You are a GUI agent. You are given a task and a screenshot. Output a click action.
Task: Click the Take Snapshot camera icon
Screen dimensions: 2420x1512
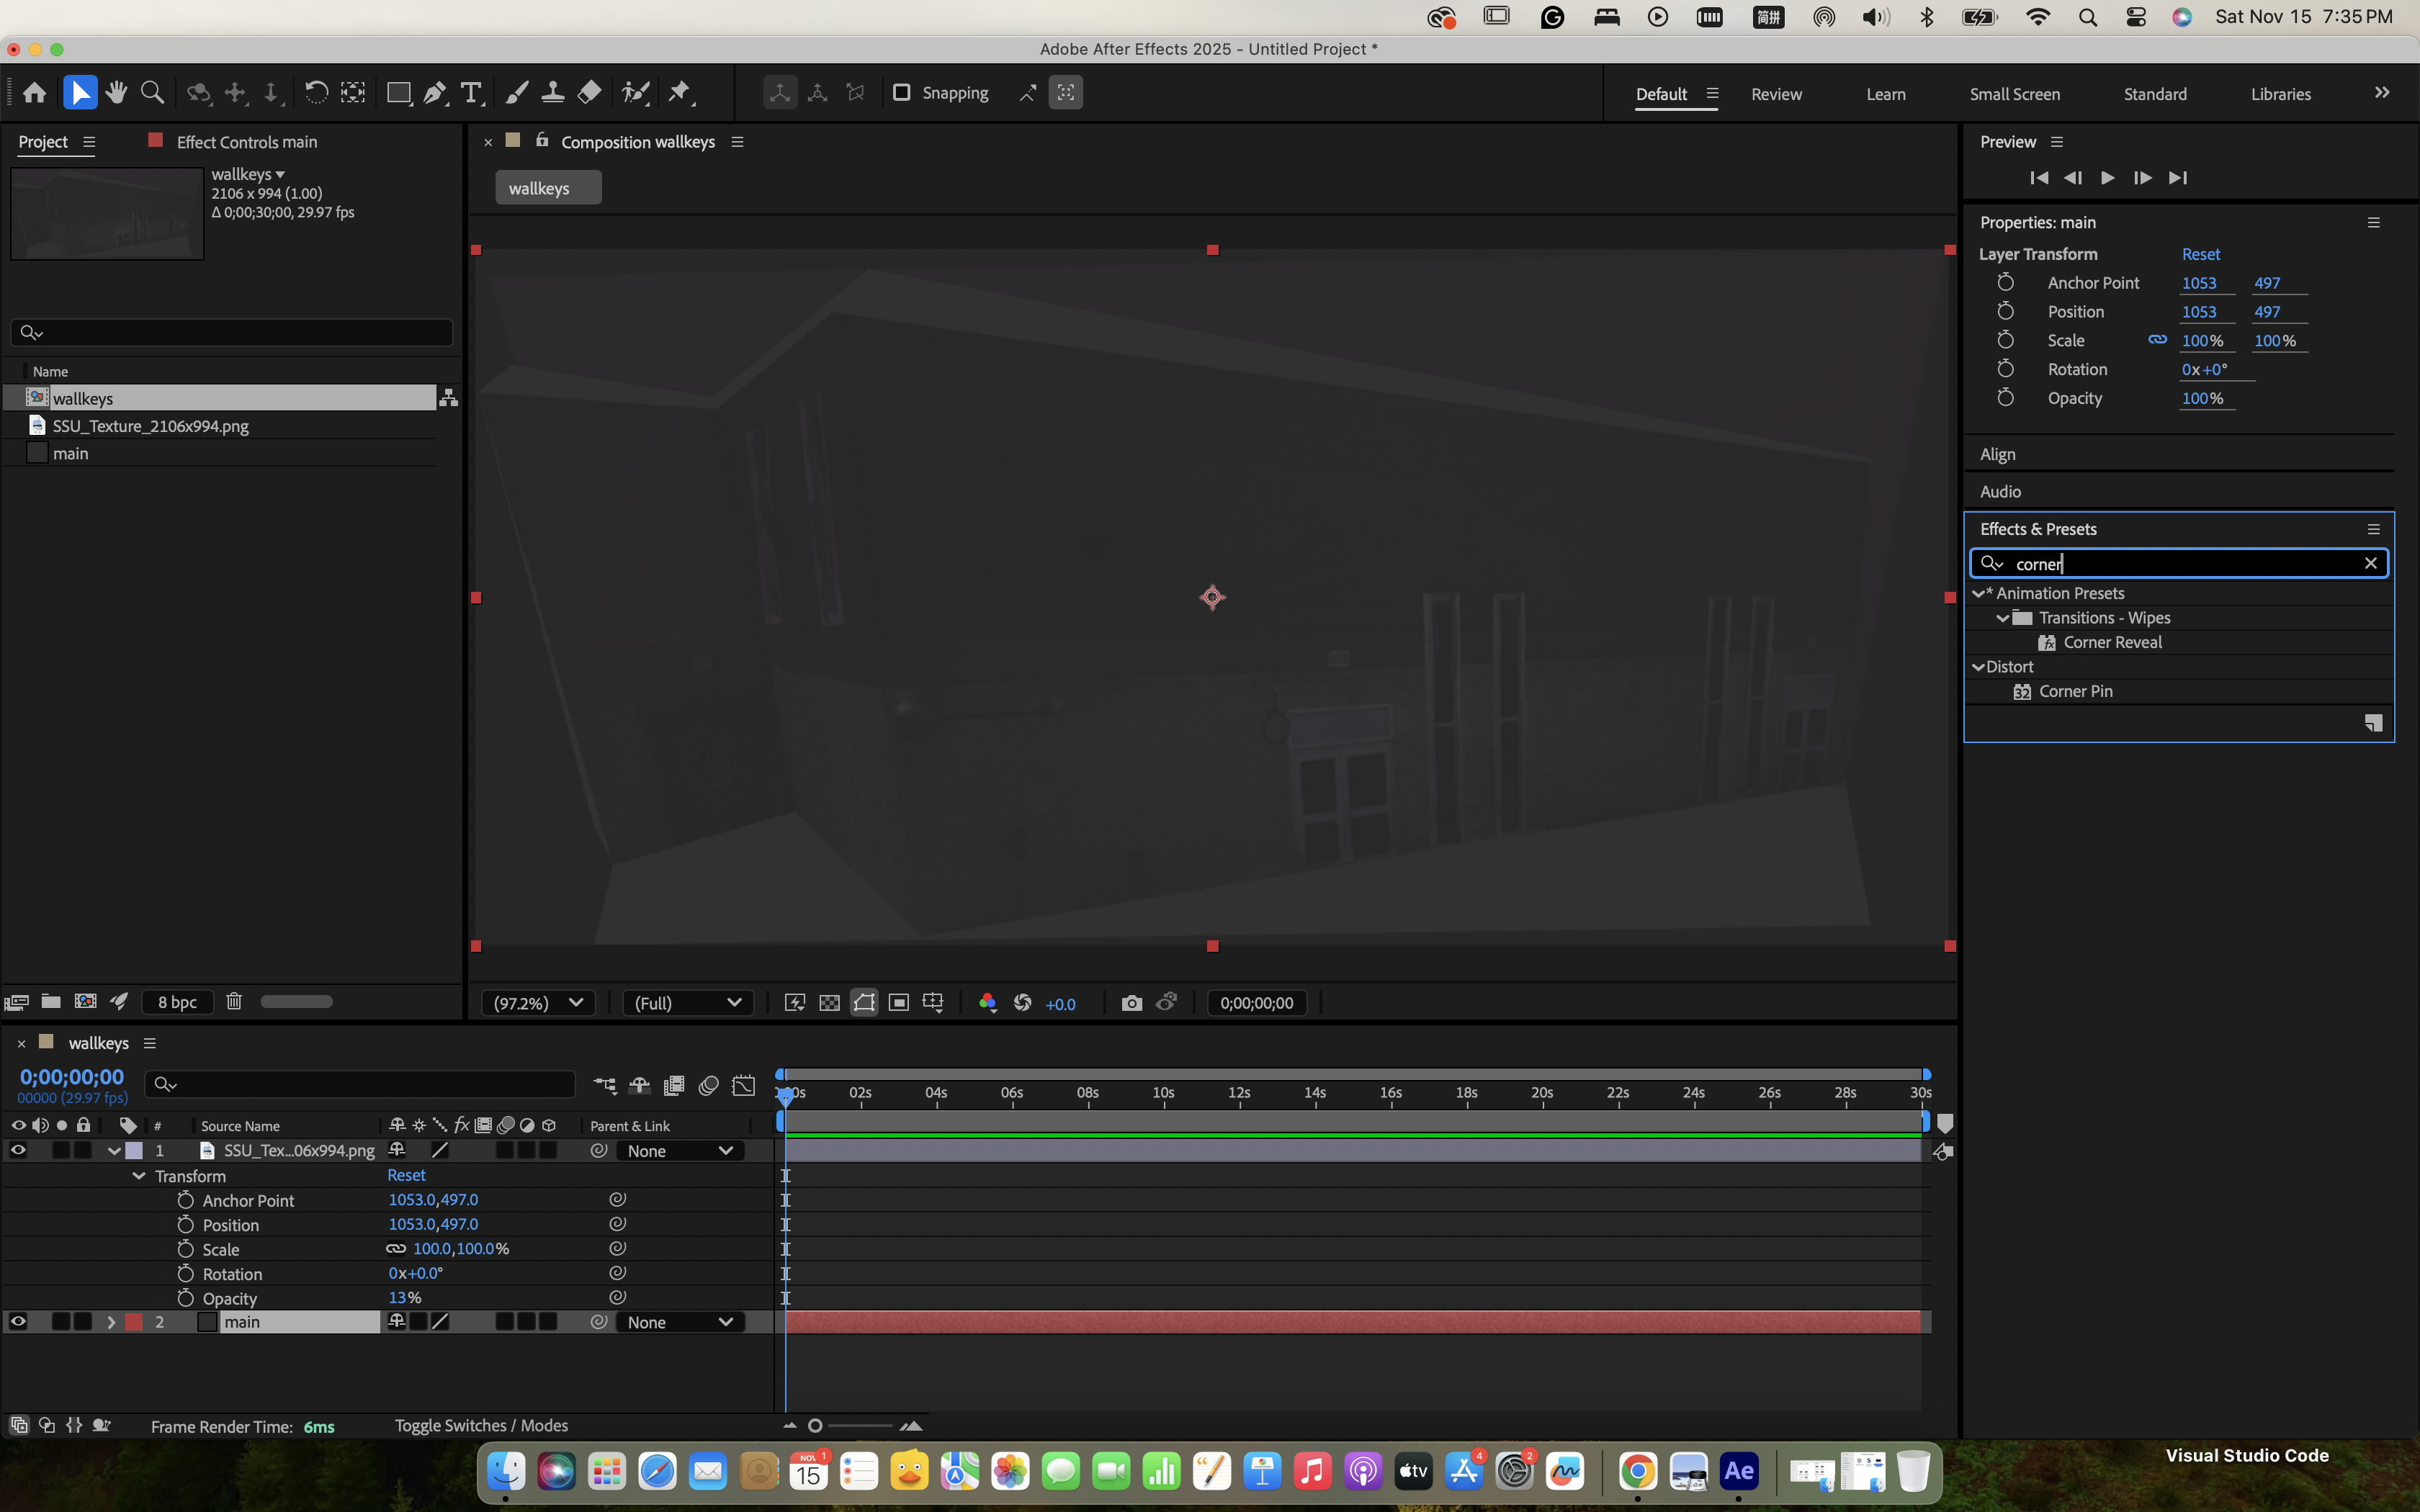[1131, 1003]
